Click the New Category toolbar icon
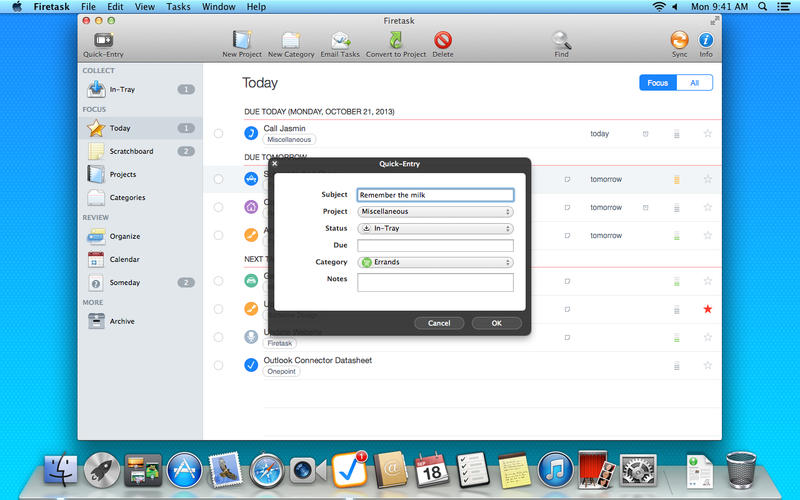 pyautogui.click(x=291, y=41)
